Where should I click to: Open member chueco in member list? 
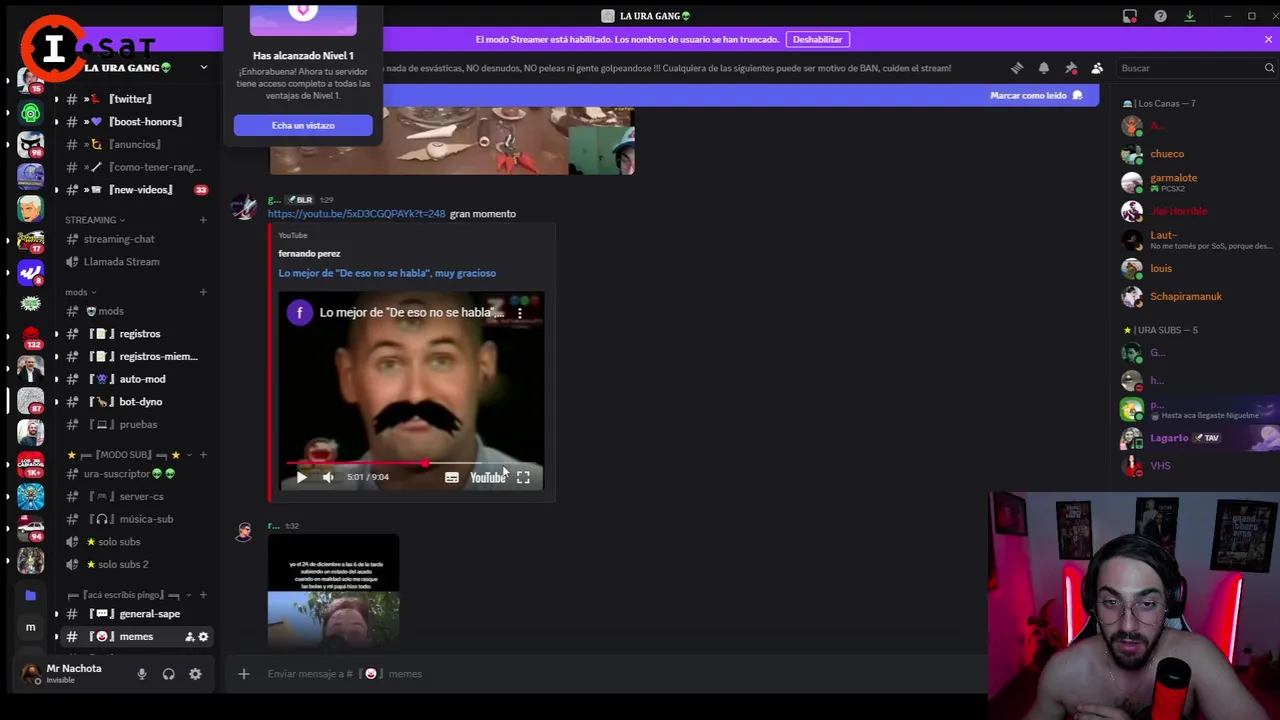pyautogui.click(x=1167, y=154)
